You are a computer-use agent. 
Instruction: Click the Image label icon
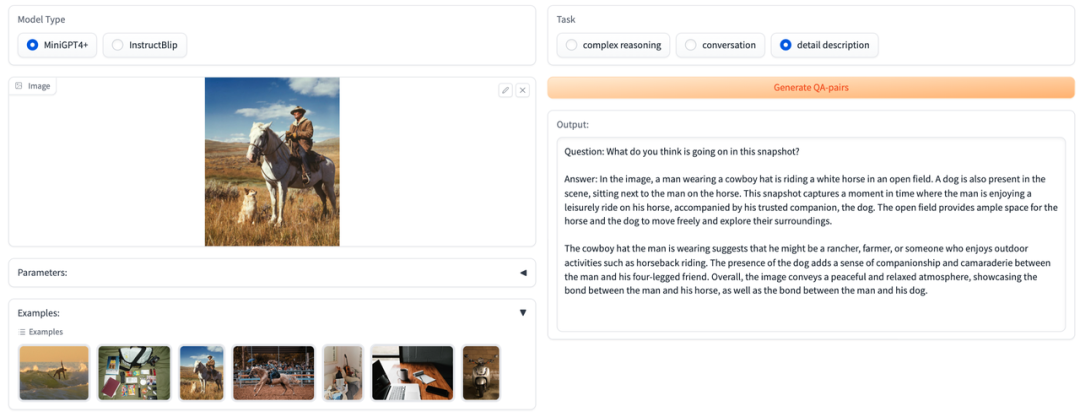coord(19,86)
